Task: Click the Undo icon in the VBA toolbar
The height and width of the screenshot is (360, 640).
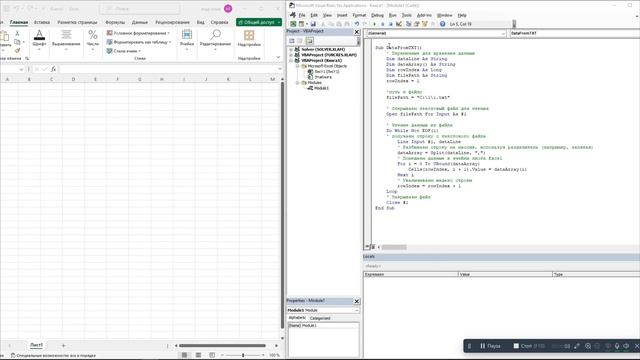Action: click(357, 24)
